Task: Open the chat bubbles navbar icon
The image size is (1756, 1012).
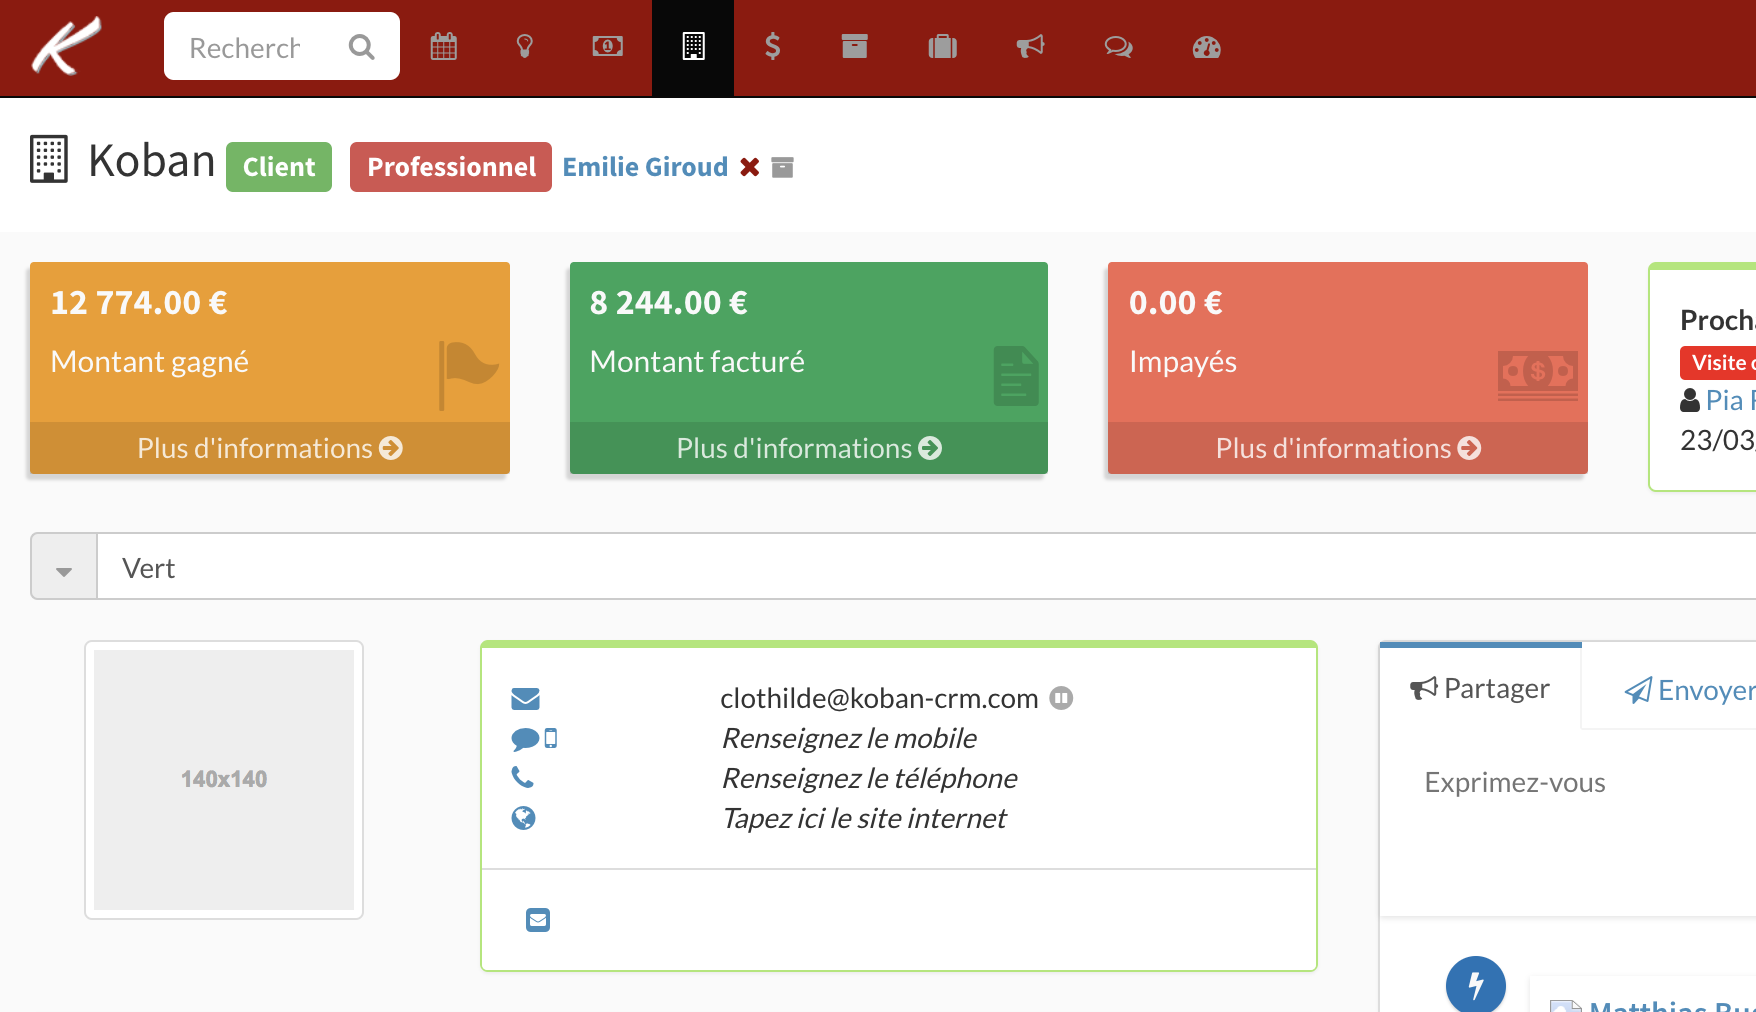Action: (1118, 47)
